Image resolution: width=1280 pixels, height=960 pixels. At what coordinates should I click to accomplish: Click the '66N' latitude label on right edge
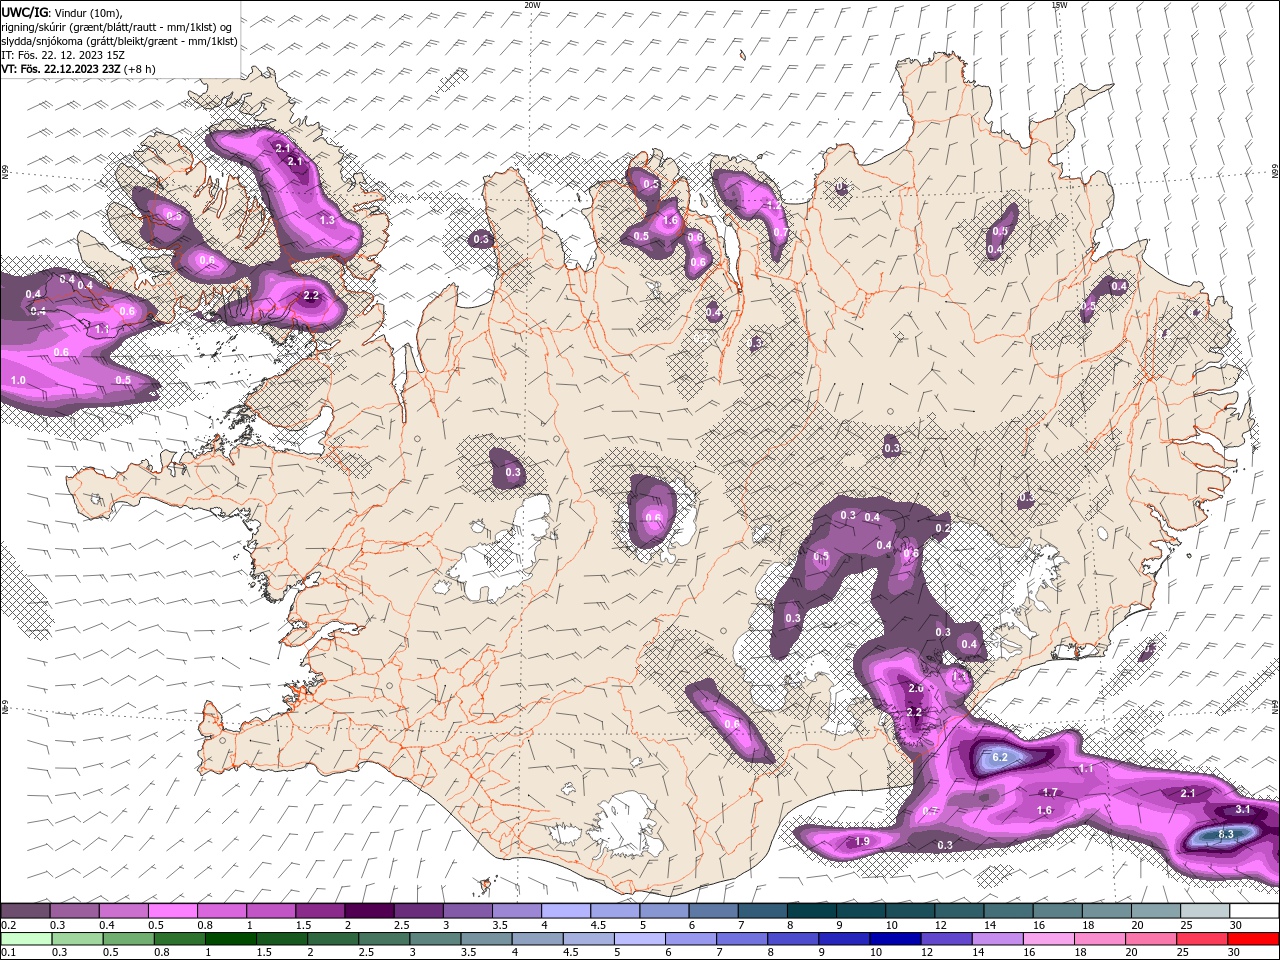[1274, 172]
